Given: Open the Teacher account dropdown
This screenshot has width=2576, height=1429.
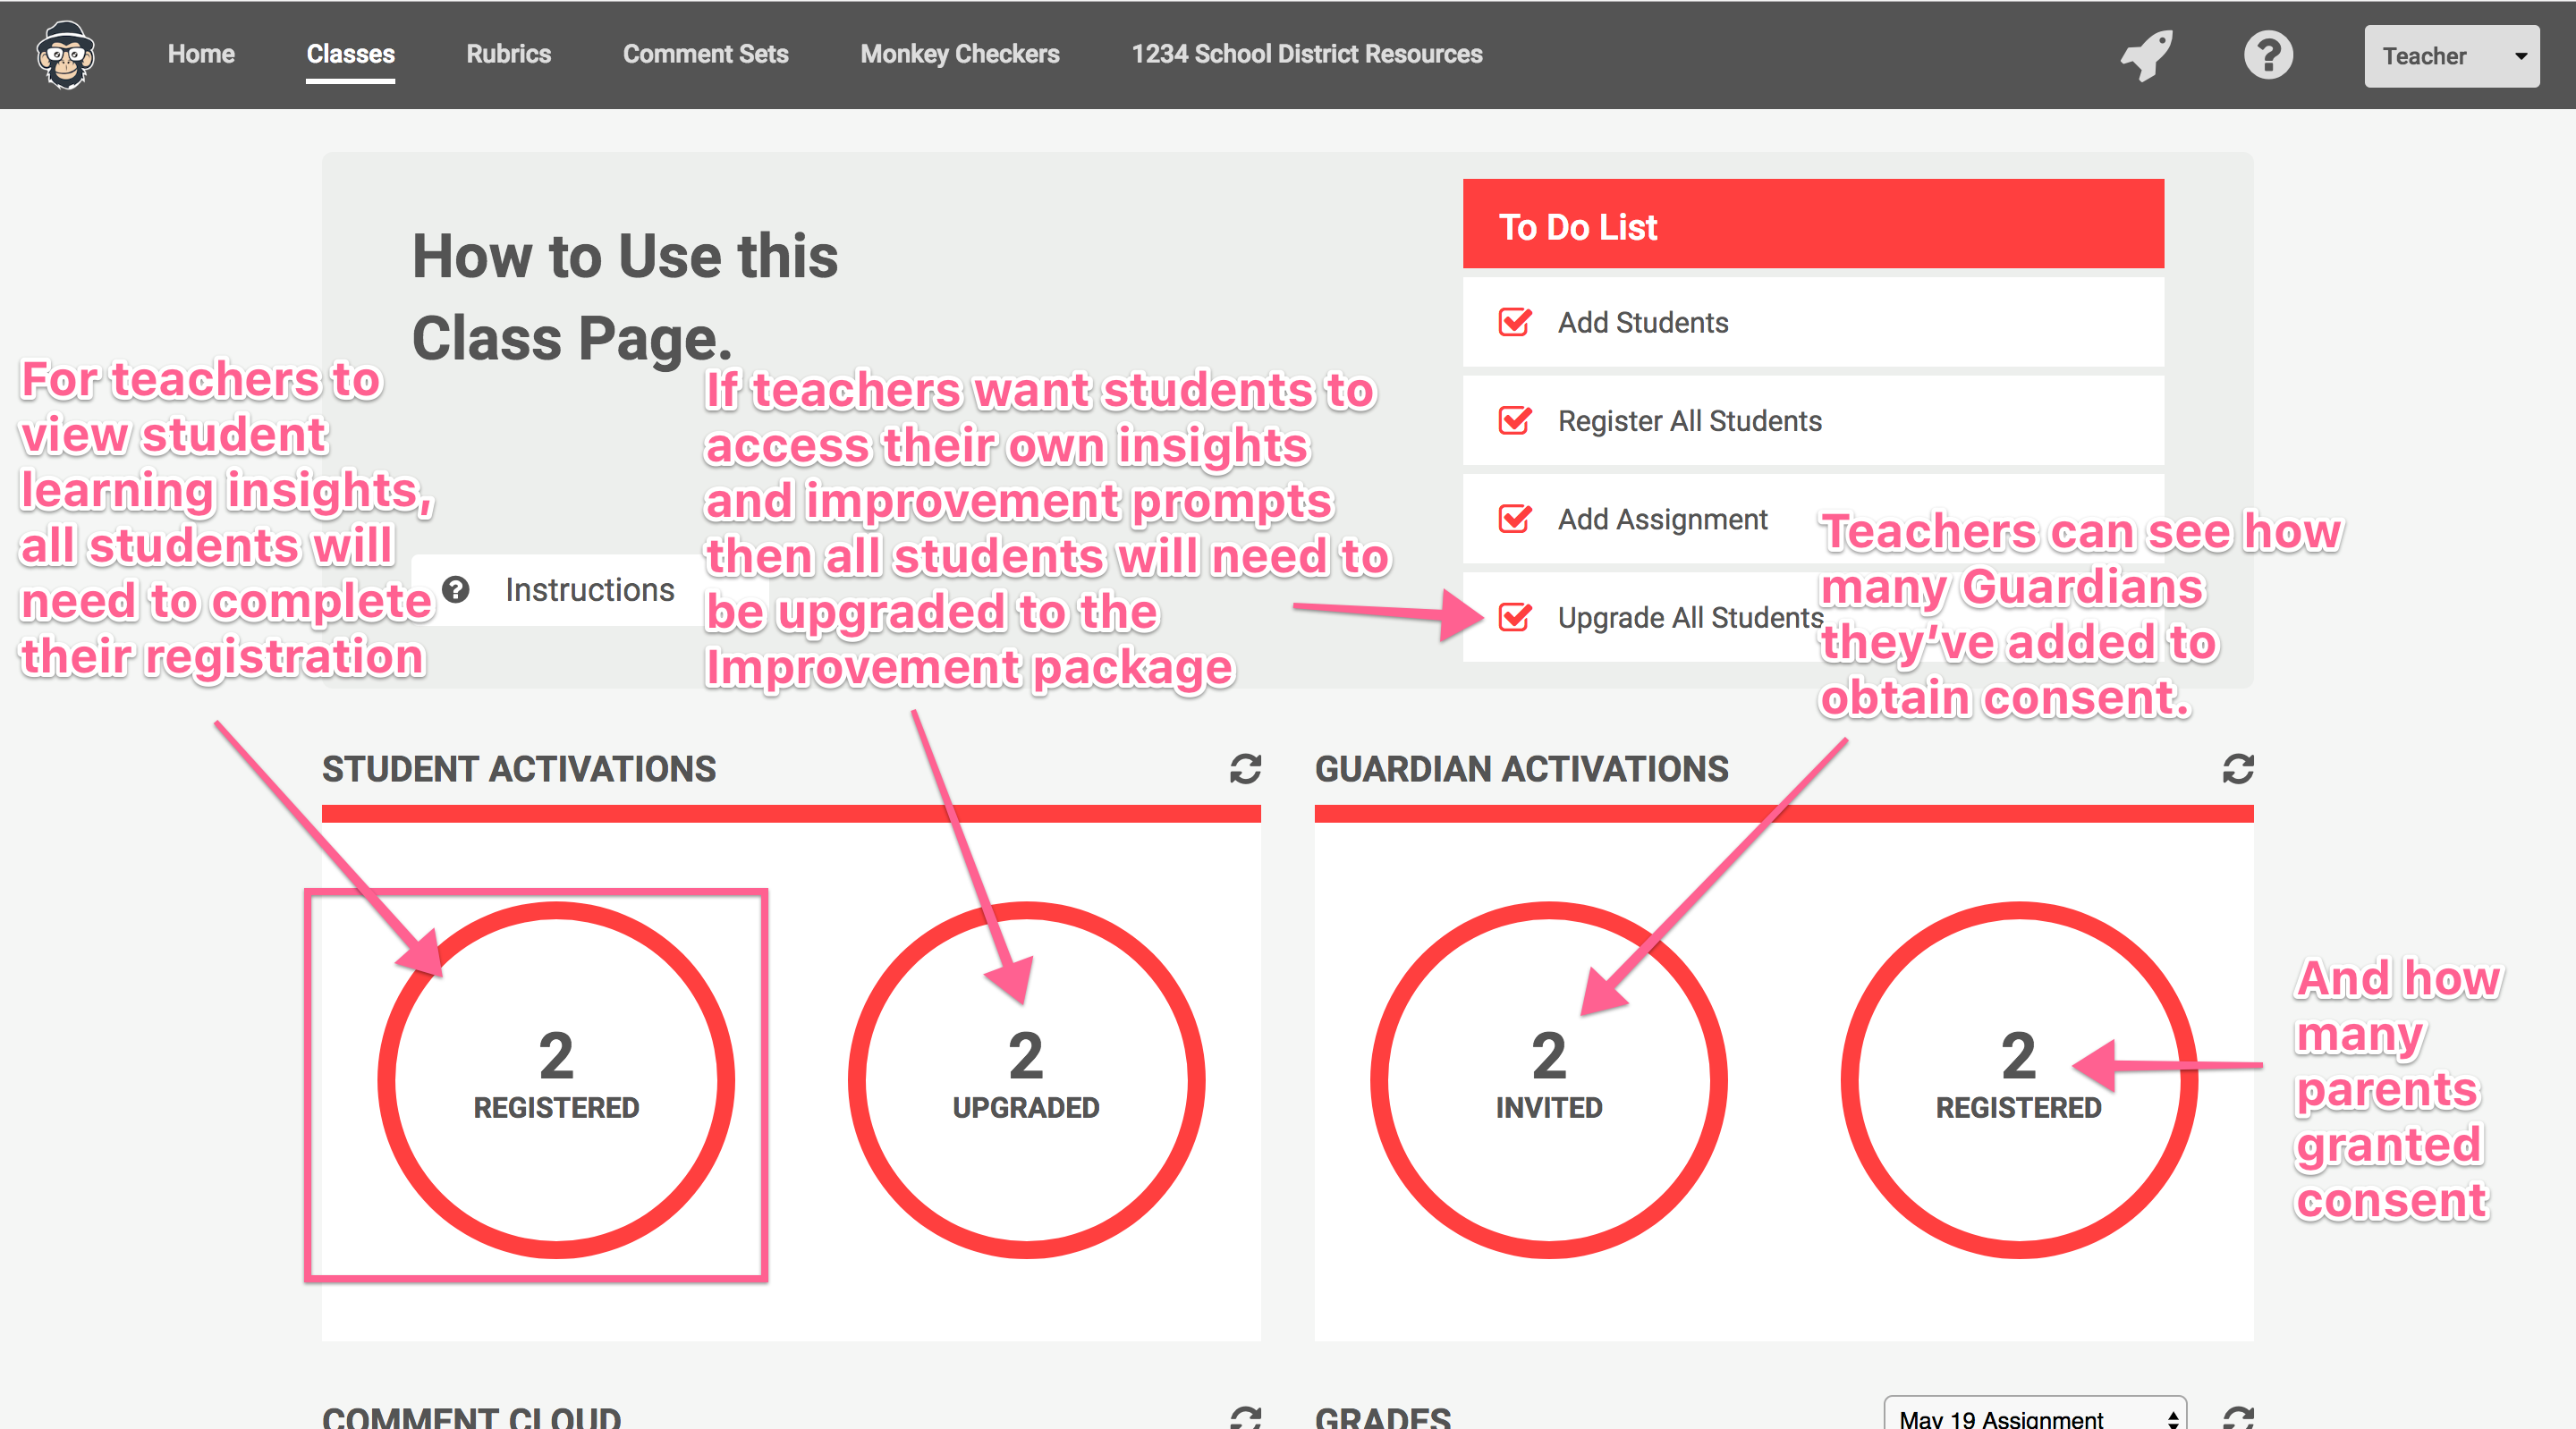Looking at the screenshot, I should coord(2450,56).
